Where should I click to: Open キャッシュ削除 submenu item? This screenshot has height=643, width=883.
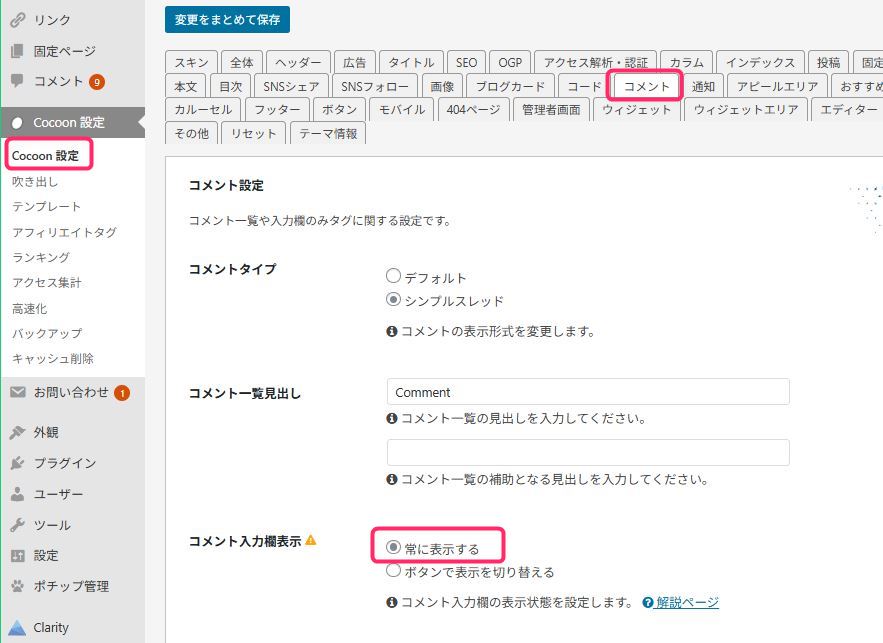pyautogui.click(x=52, y=359)
